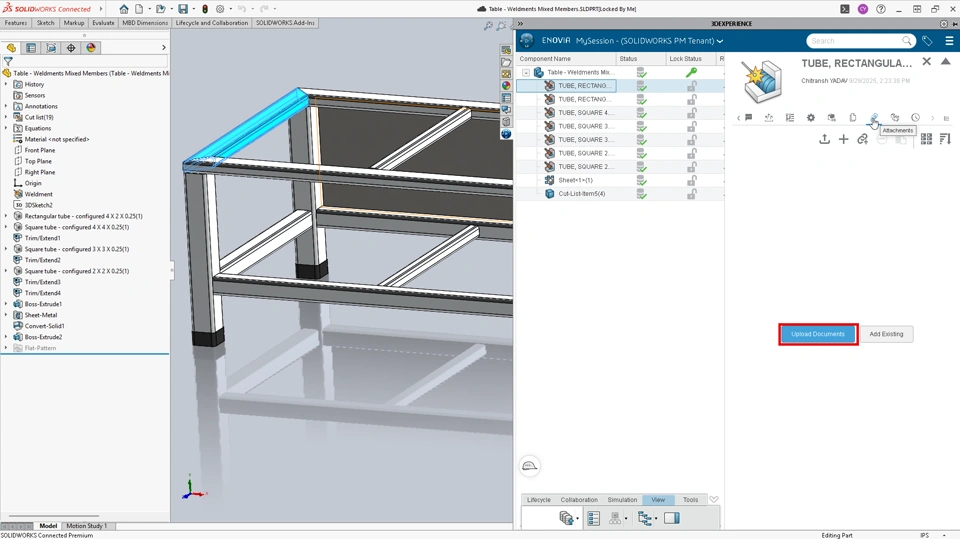Click the Attachments paperclip icon
The image size is (960, 539).
874,118
